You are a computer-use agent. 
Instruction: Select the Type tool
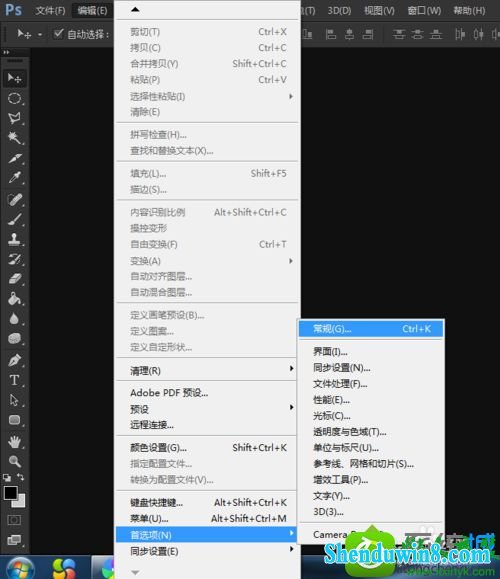(14, 380)
